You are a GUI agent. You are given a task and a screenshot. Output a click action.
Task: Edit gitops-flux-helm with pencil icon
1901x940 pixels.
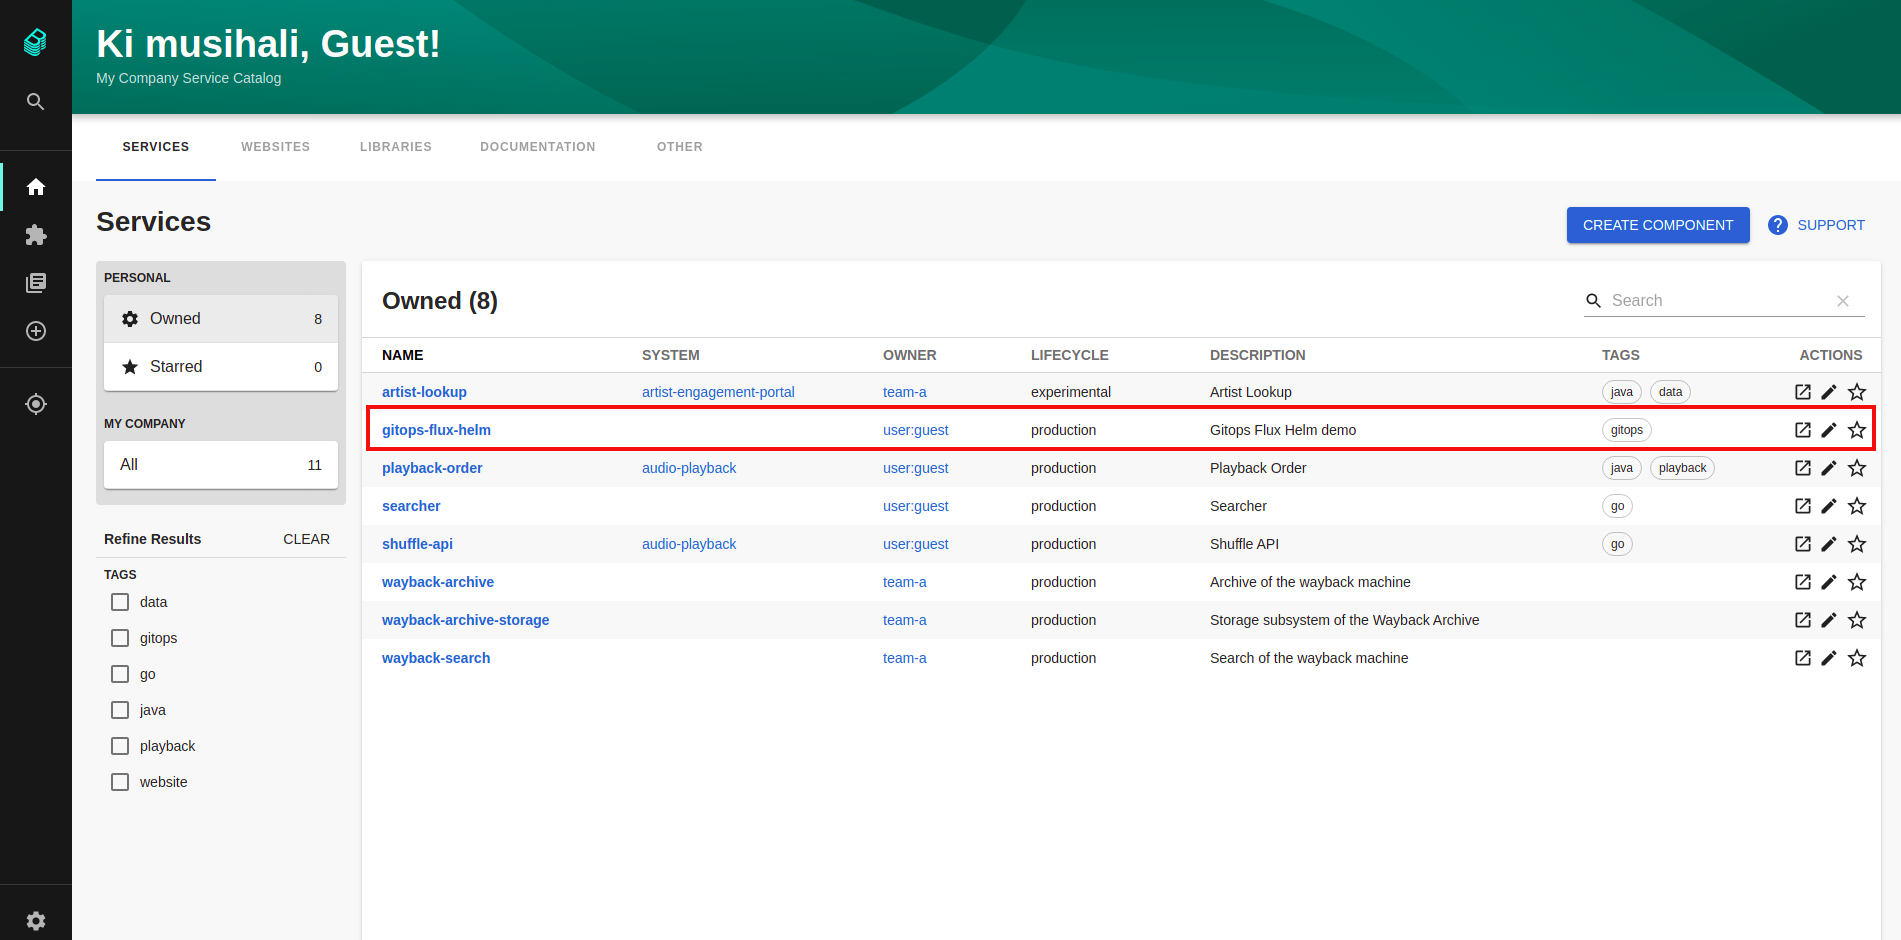1829,430
